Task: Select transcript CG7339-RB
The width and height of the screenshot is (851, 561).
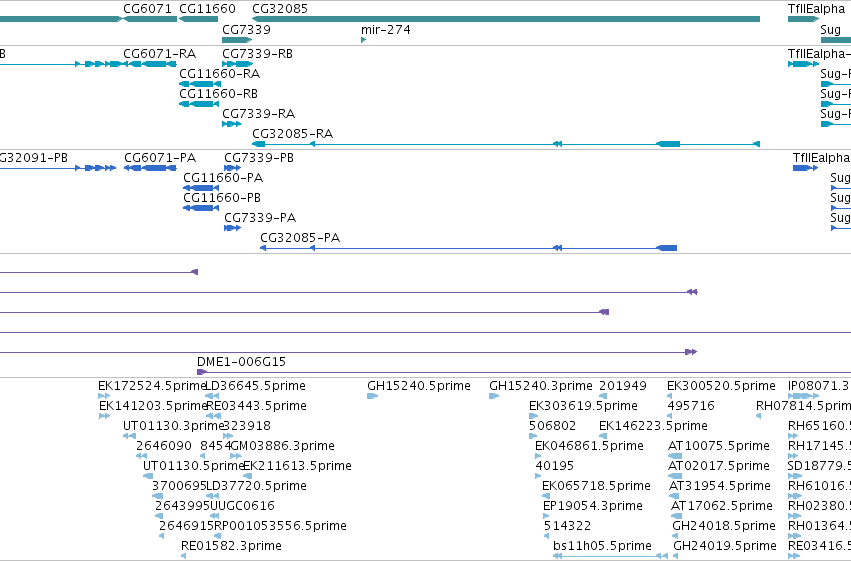Action: tap(257, 54)
